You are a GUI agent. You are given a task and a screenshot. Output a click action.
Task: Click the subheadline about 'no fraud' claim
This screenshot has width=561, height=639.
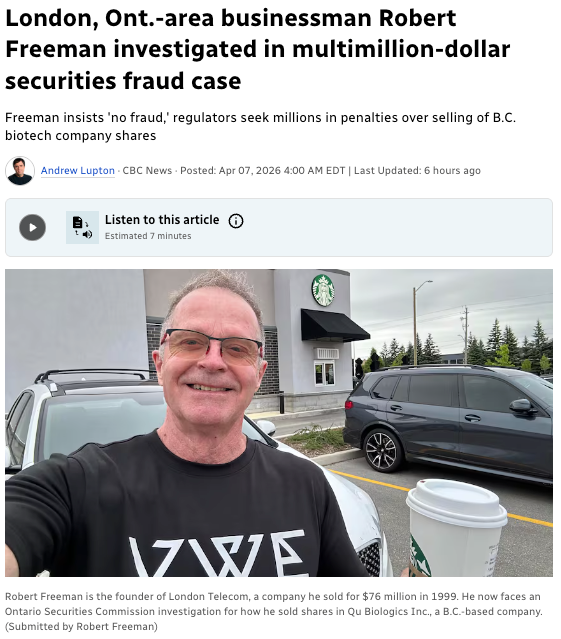260,126
